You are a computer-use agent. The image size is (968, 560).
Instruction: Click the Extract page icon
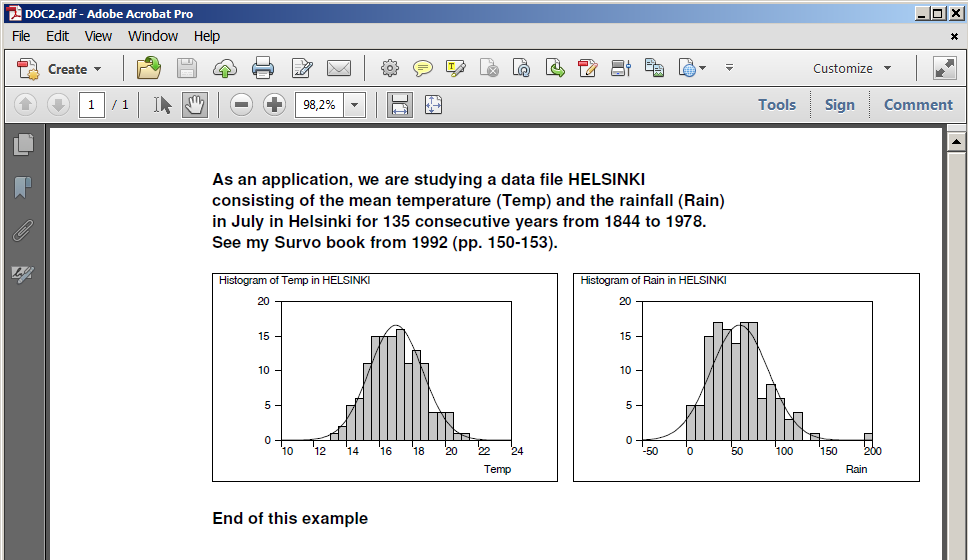(555, 68)
